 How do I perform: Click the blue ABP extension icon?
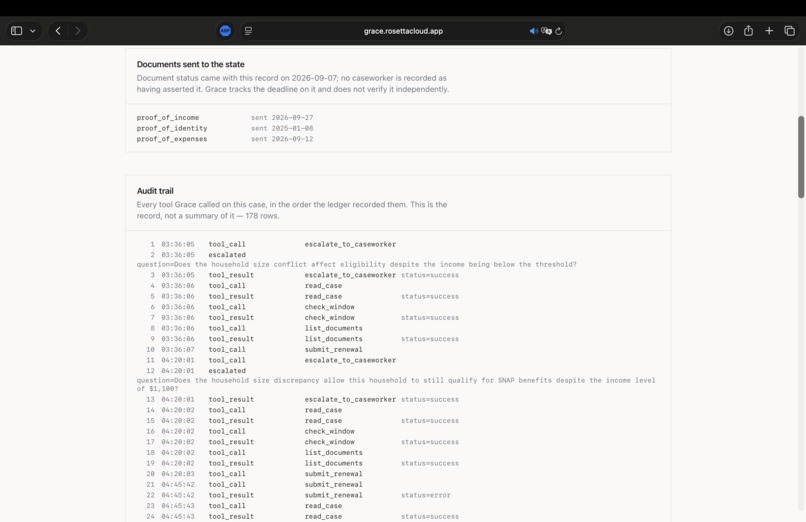point(225,31)
